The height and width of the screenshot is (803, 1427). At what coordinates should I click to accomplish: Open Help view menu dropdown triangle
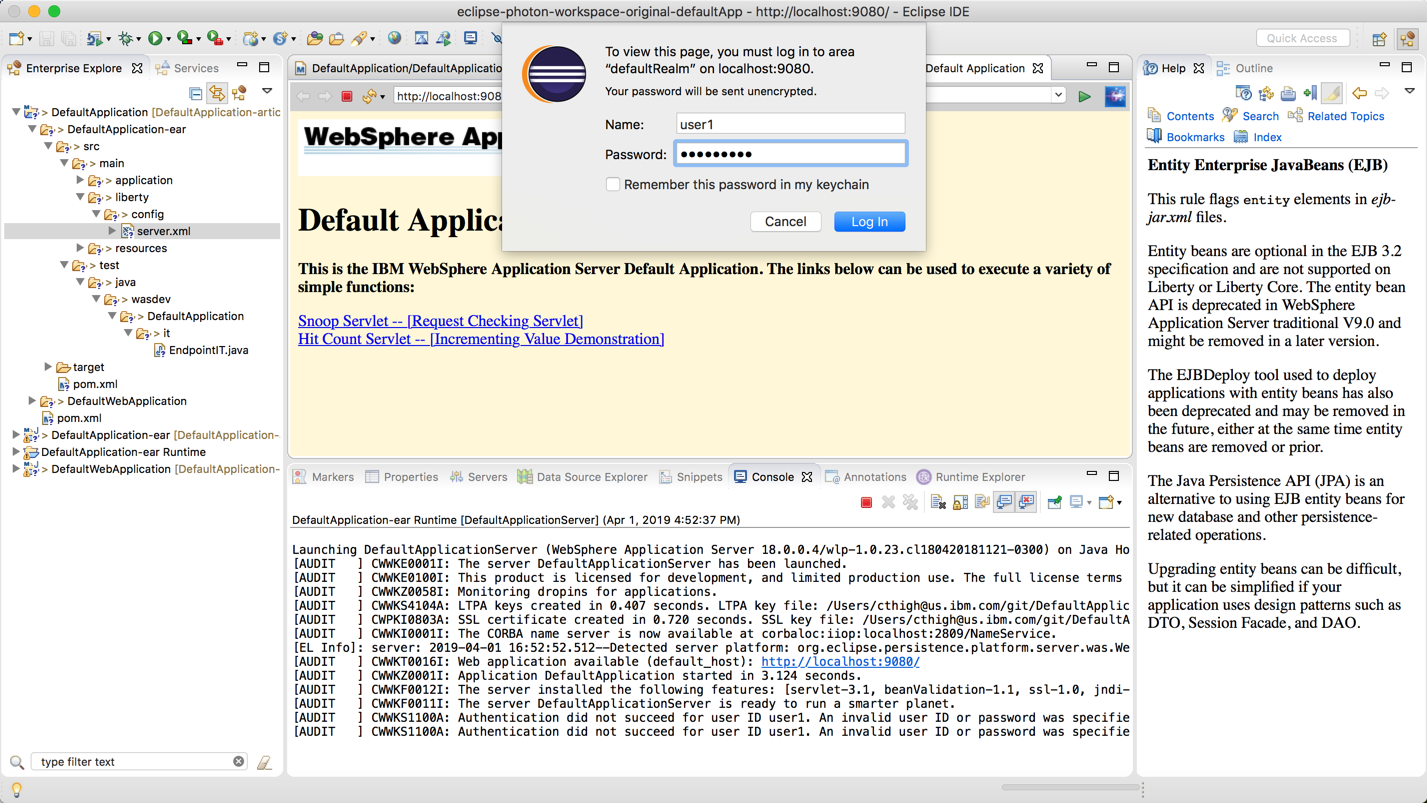[x=1409, y=91]
